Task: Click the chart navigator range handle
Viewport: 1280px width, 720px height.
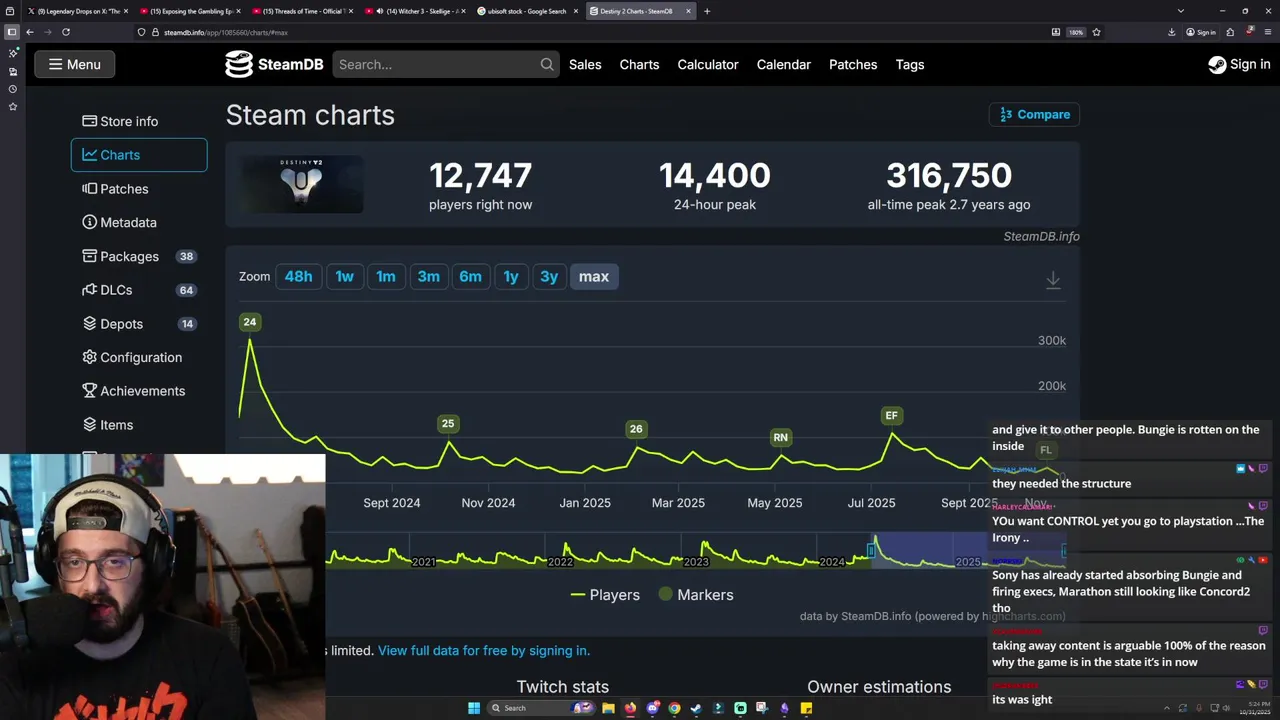Action: (x=871, y=550)
